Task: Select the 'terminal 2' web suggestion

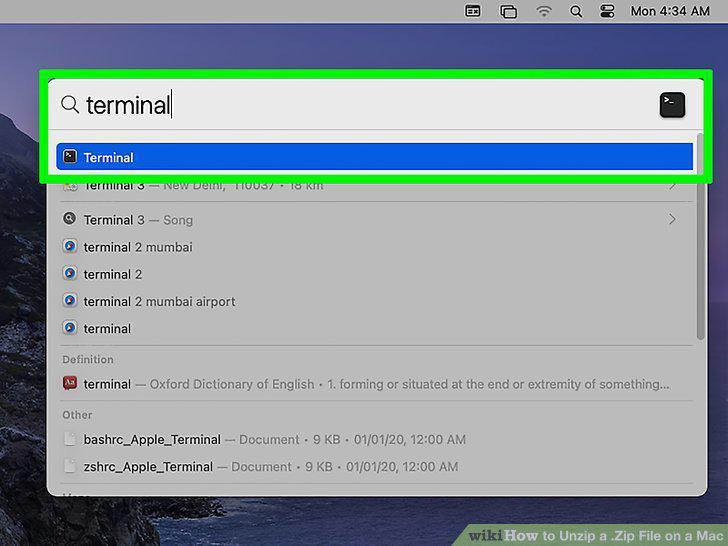Action: (374, 274)
